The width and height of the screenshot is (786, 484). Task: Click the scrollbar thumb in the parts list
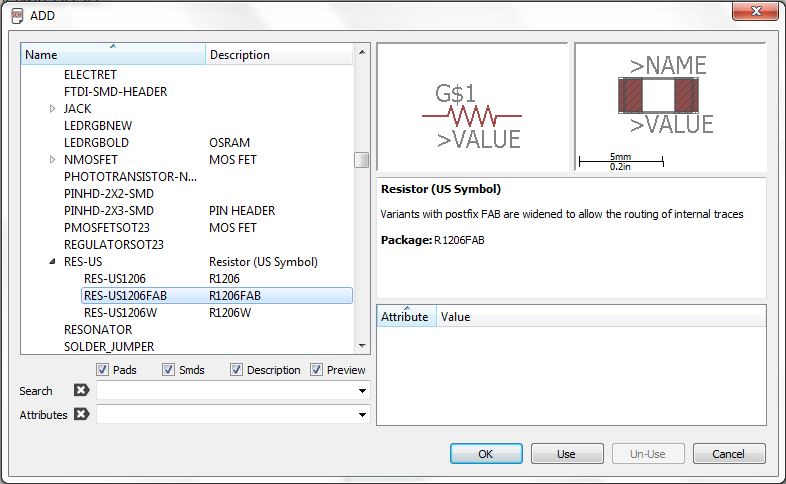click(x=361, y=160)
